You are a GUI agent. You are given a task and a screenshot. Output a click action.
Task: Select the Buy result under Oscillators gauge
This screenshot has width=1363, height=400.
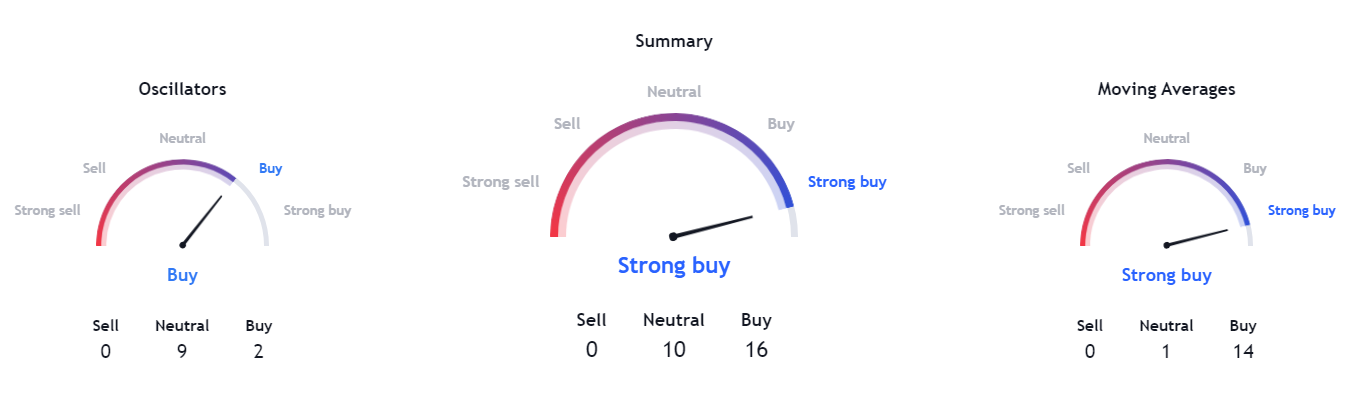point(182,275)
